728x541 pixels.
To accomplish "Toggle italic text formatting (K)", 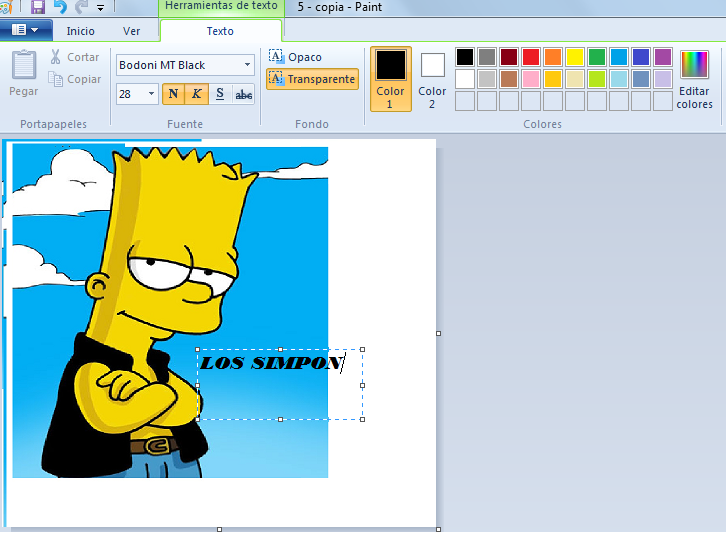I will [x=196, y=94].
